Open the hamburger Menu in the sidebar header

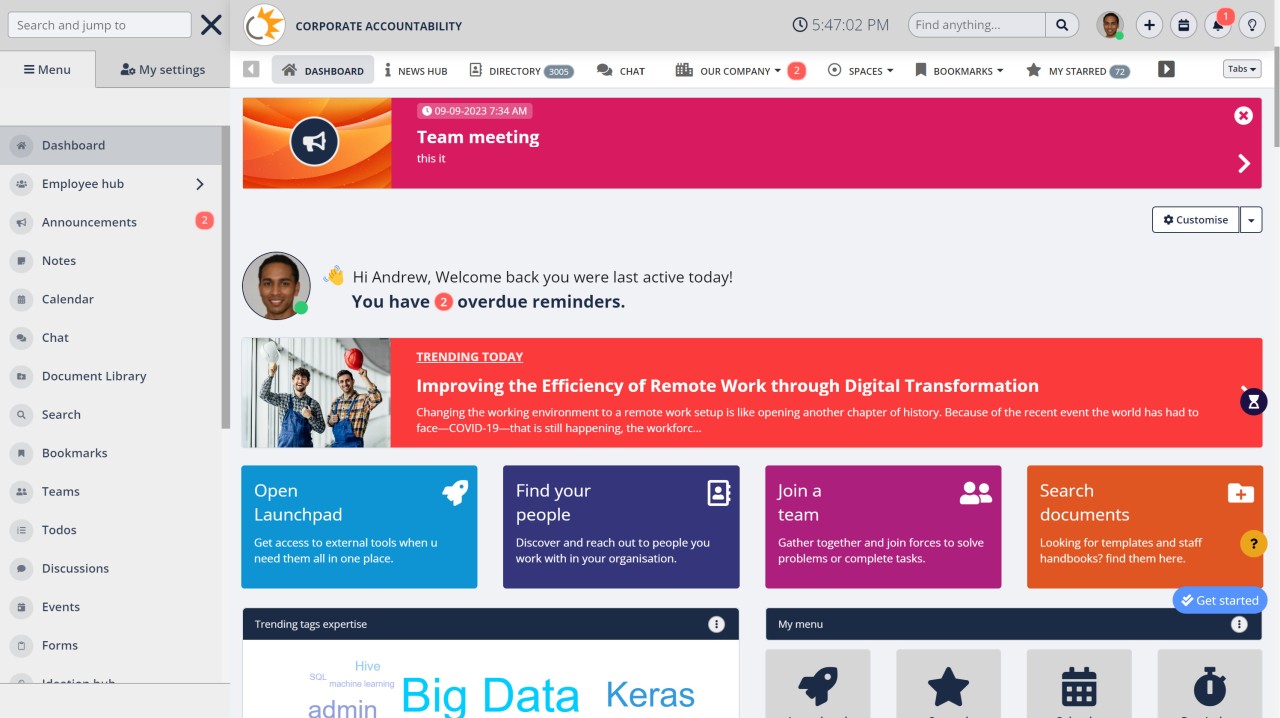(x=46, y=69)
